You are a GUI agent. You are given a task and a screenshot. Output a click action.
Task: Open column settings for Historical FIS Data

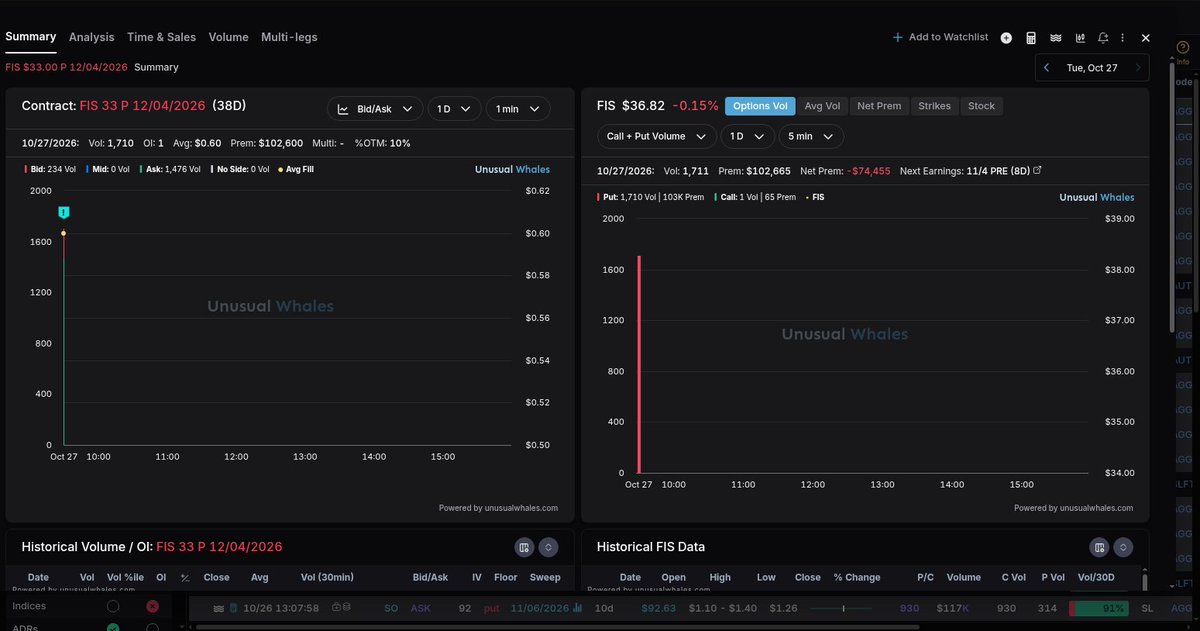click(1099, 547)
